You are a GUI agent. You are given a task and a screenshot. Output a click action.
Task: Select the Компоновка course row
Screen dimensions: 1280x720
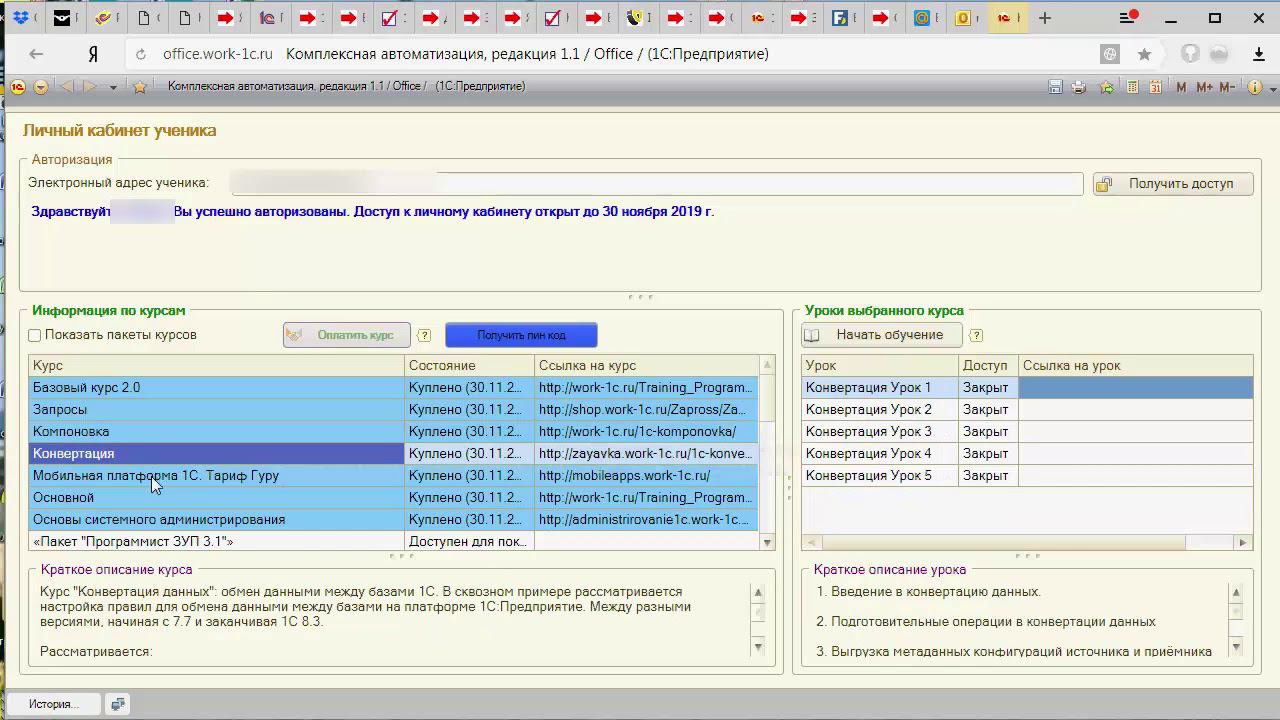pyautogui.click(x=394, y=432)
